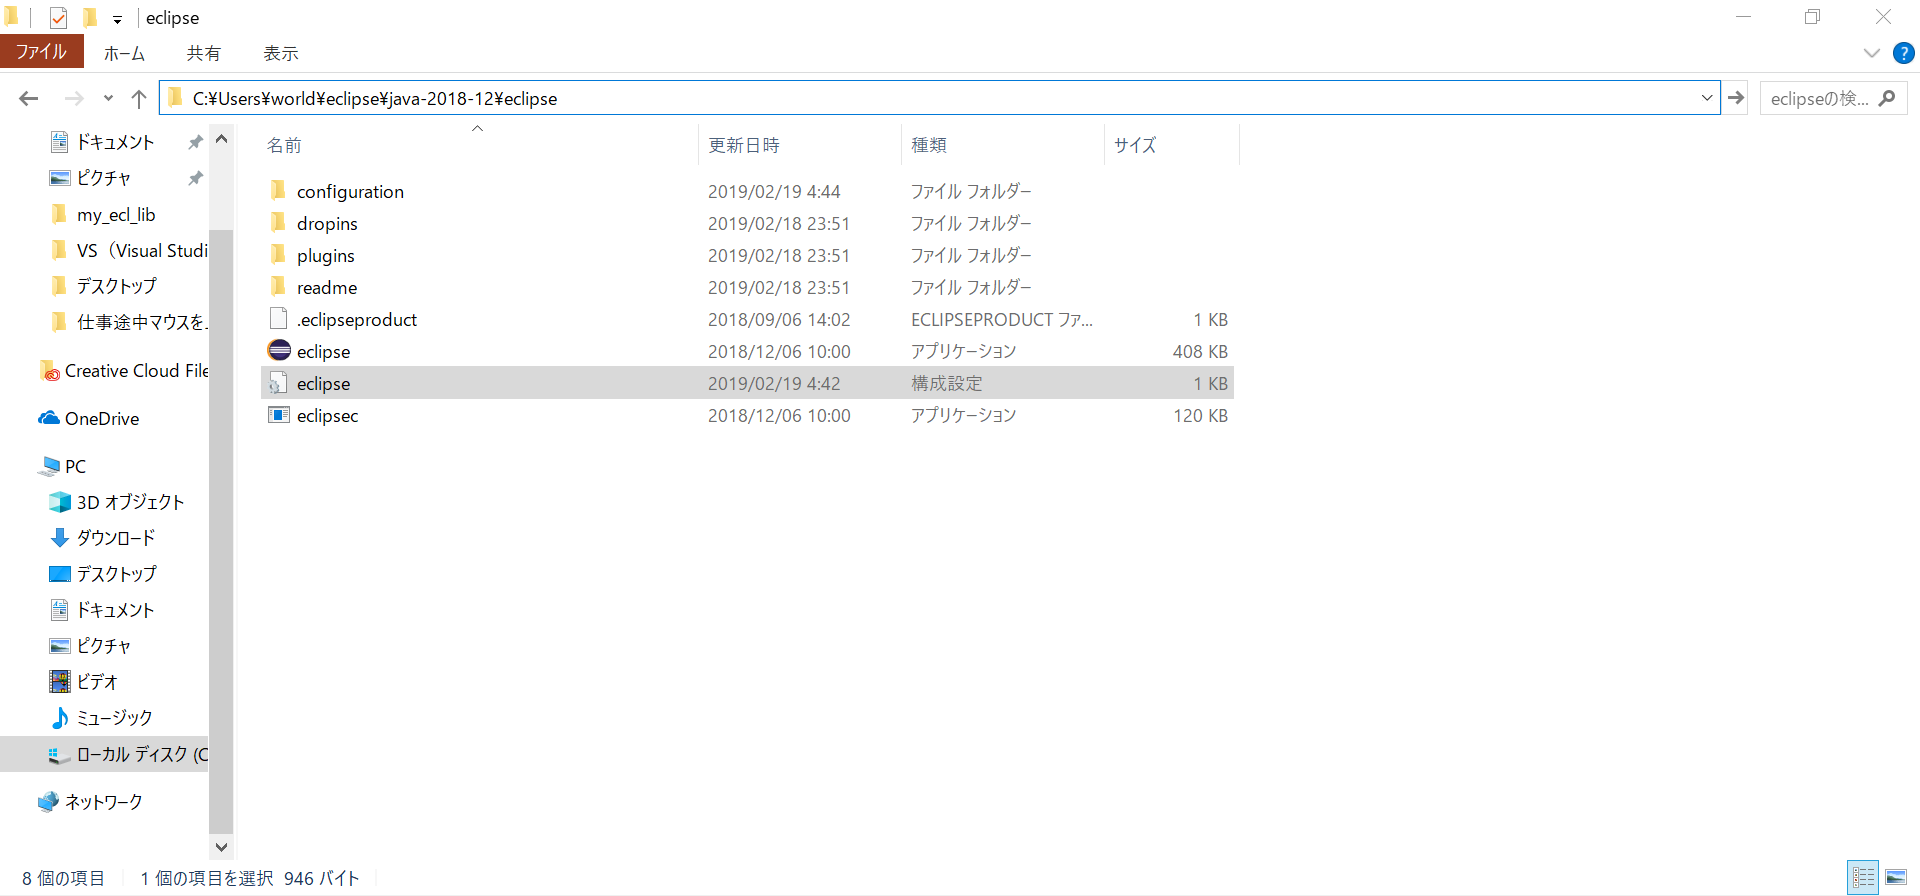Click navigation pane scrollbar up arrow
The image size is (1920, 896).
(x=221, y=139)
